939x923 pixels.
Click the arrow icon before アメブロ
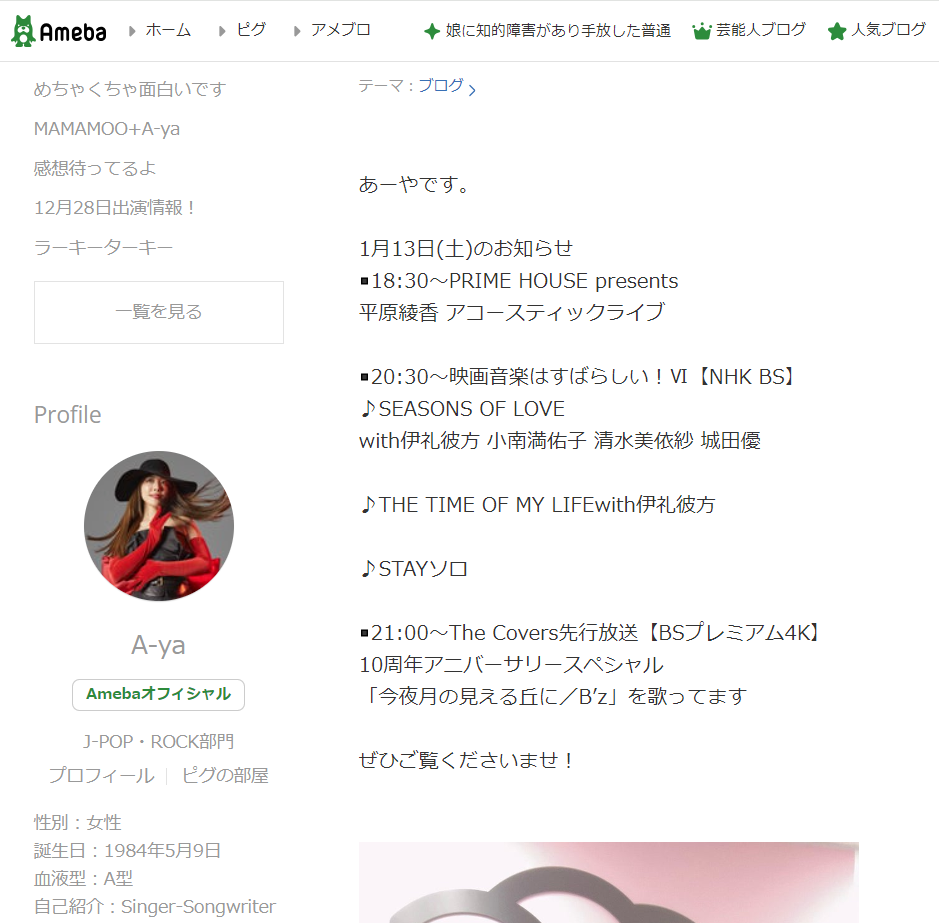tap(297, 31)
